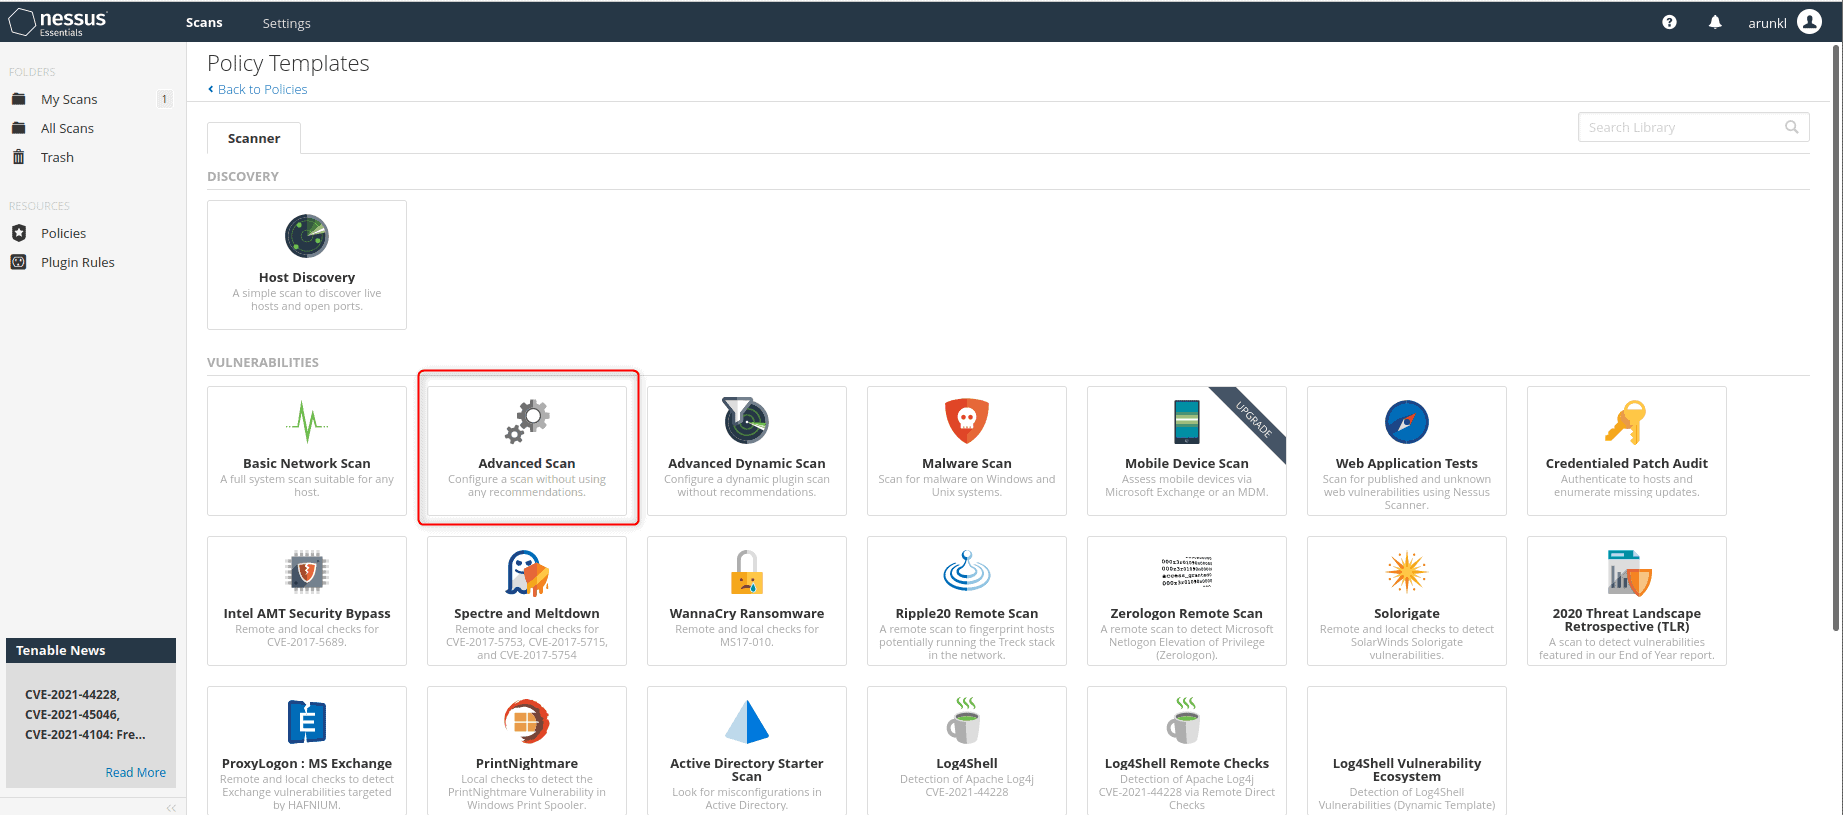Follow the Read More news link

136,772
